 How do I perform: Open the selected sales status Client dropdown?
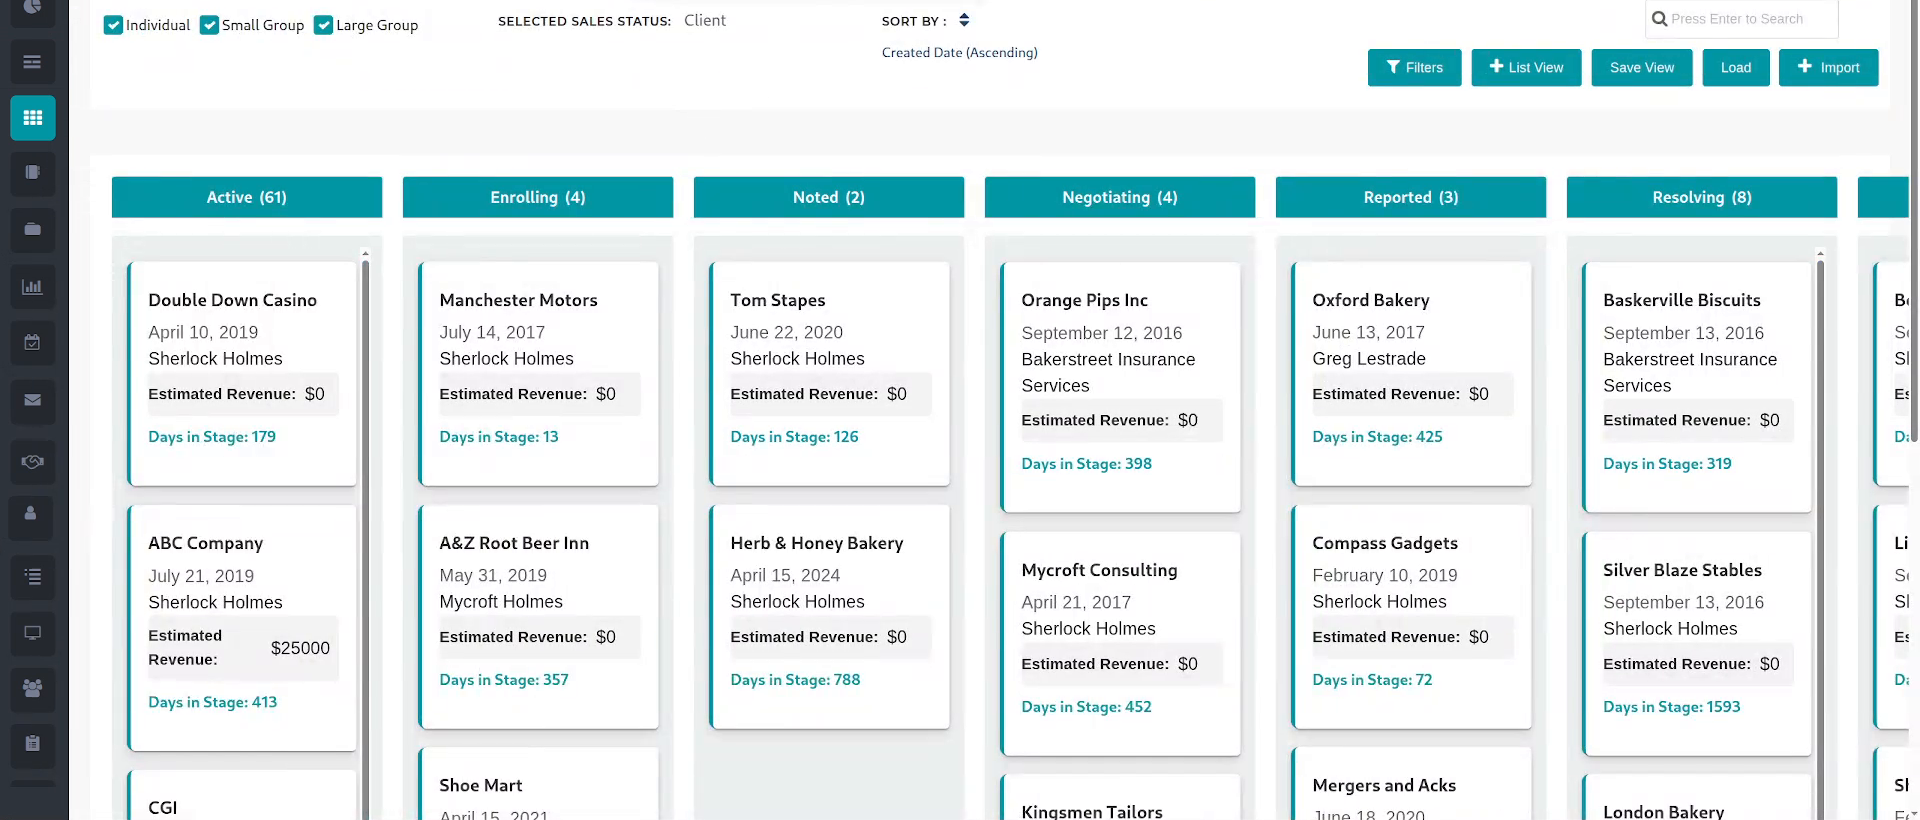pyautogui.click(x=704, y=20)
